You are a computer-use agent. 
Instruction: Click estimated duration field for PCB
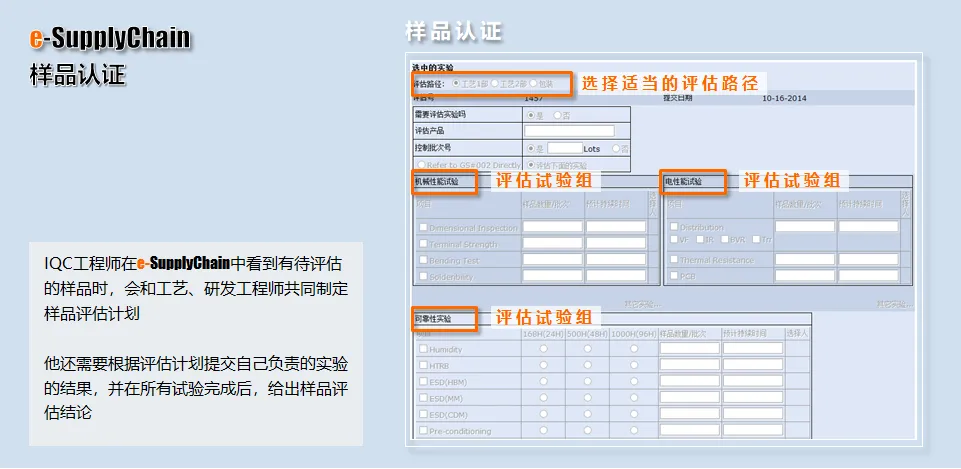click(868, 276)
